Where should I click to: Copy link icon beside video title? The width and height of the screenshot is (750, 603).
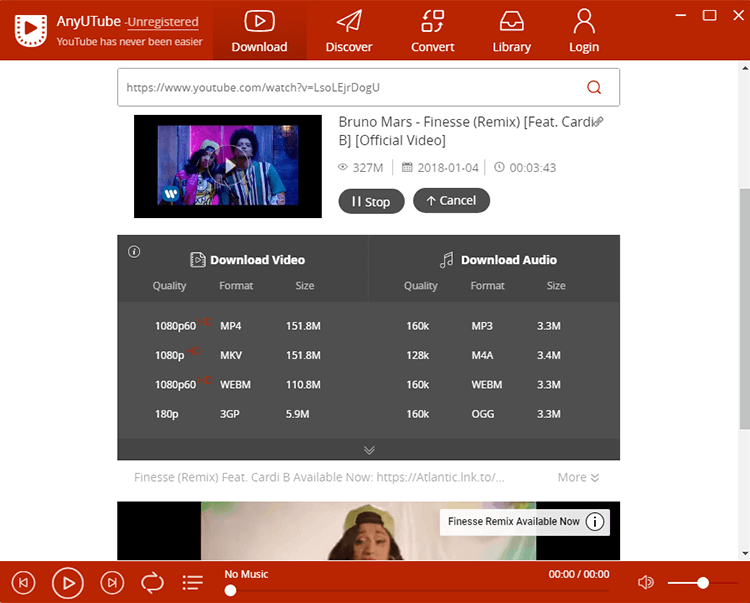coord(598,122)
